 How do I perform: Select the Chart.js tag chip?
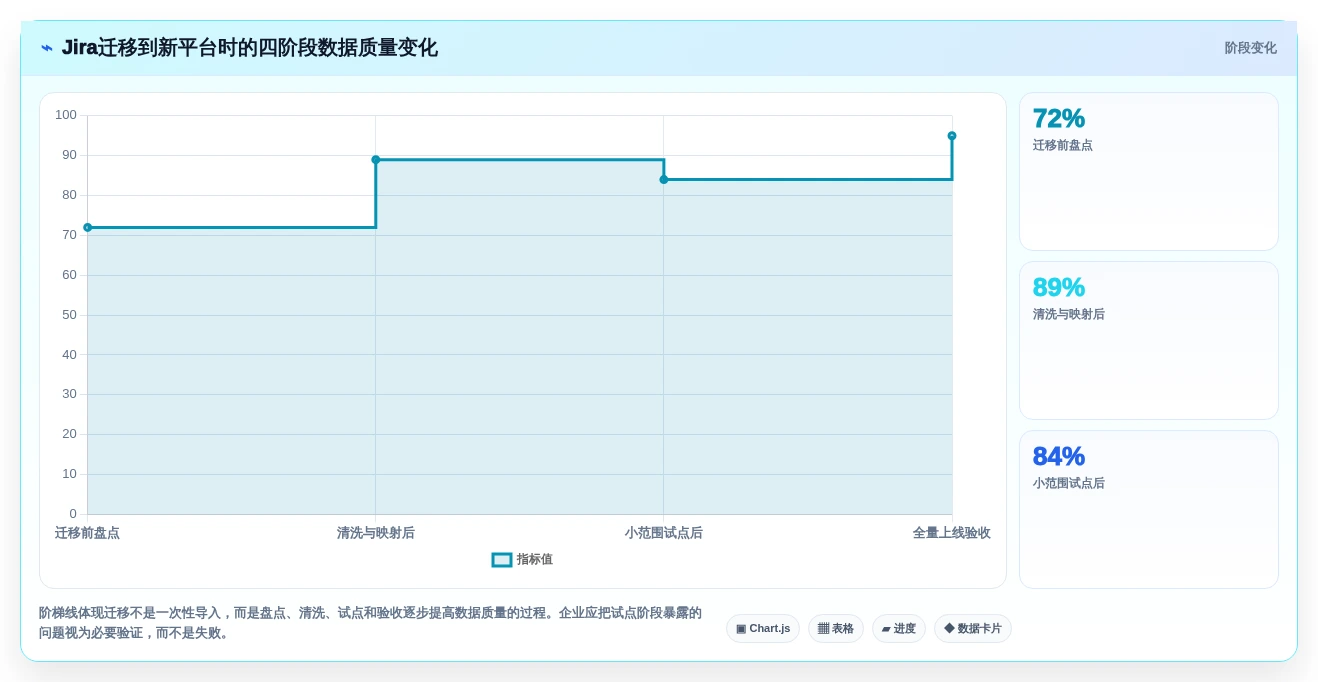click(x=763, y=628)
